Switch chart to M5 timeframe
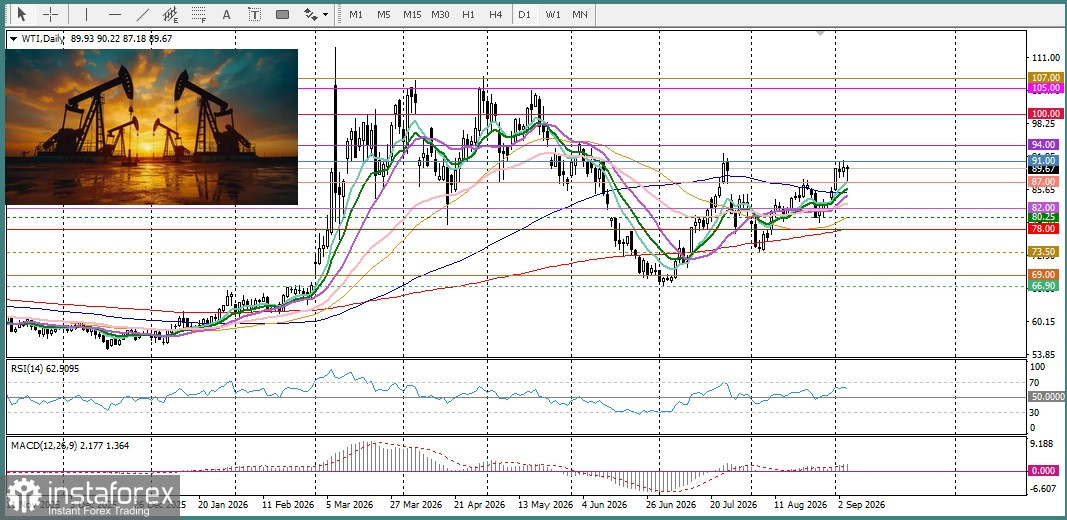The width and height of the screenshot is (1067, 520). point(384,14)
